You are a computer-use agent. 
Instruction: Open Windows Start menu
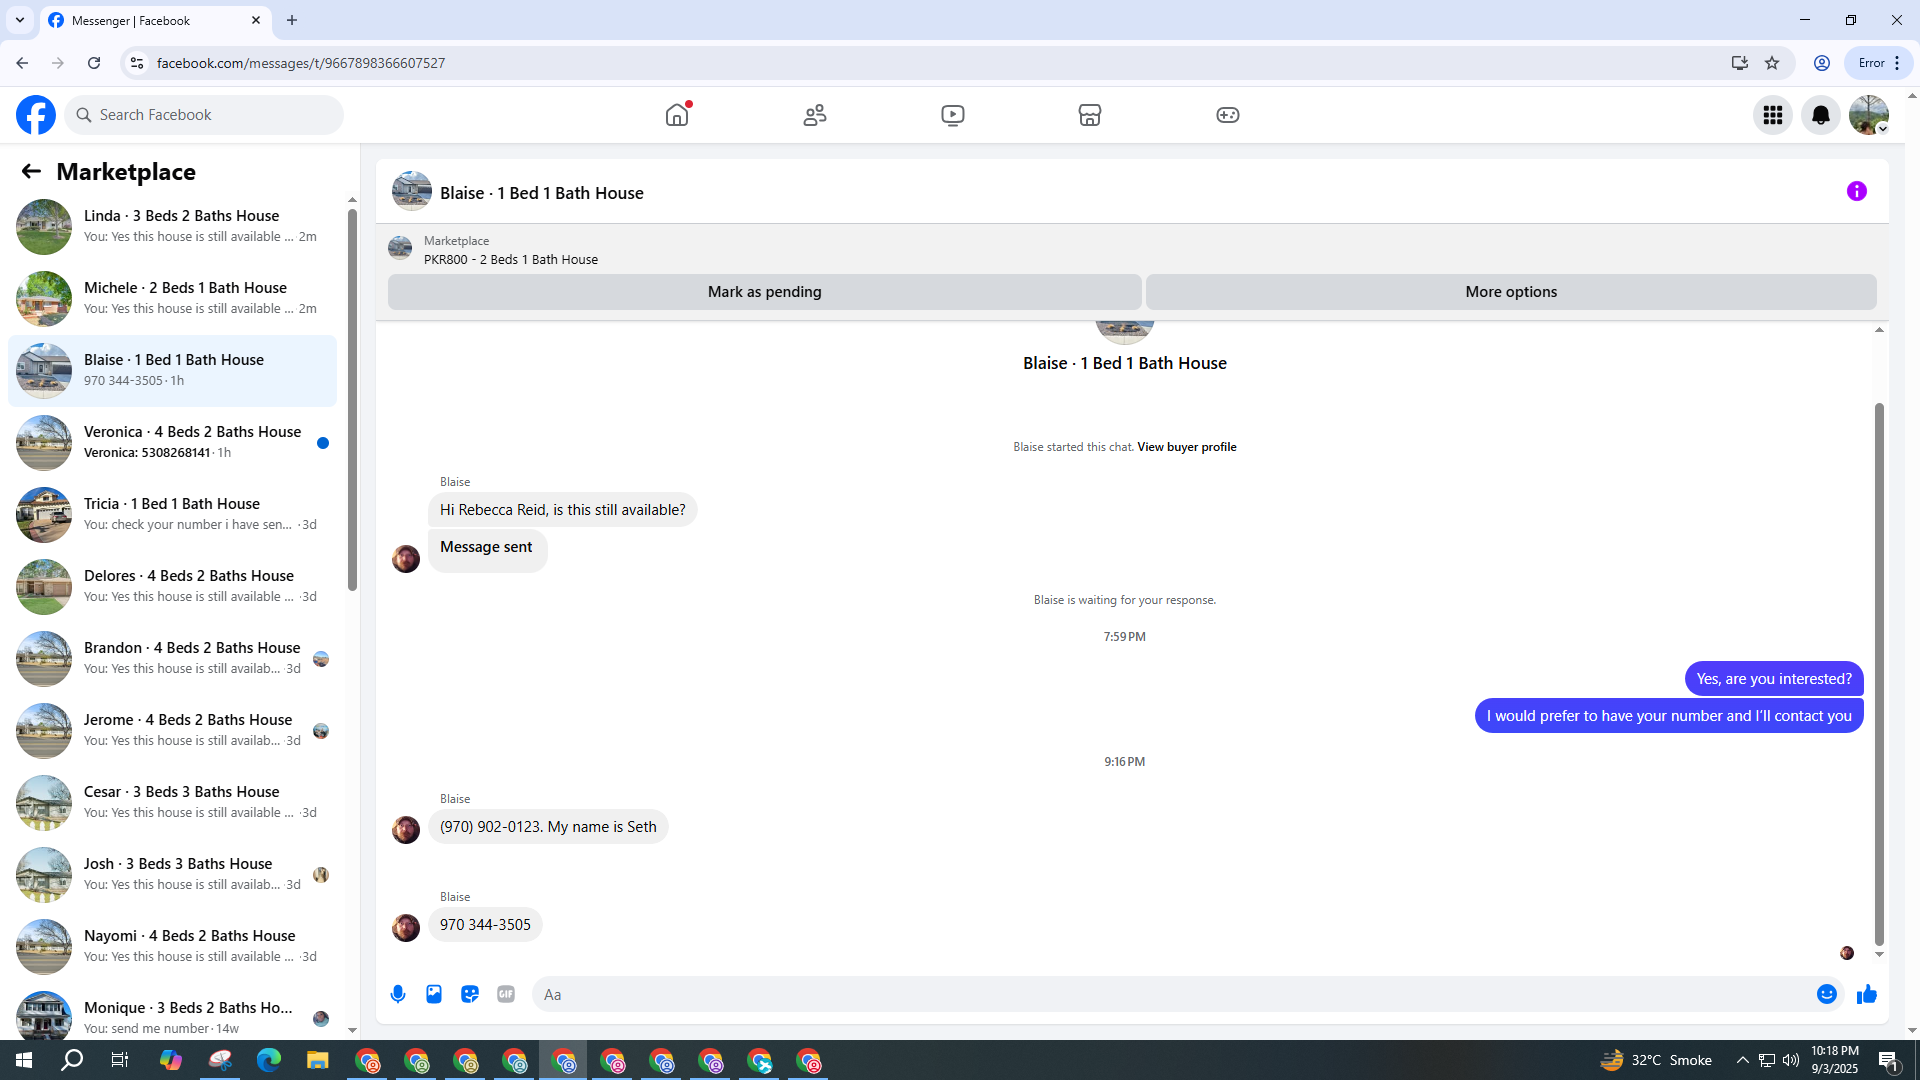(x=24, y=1060)
